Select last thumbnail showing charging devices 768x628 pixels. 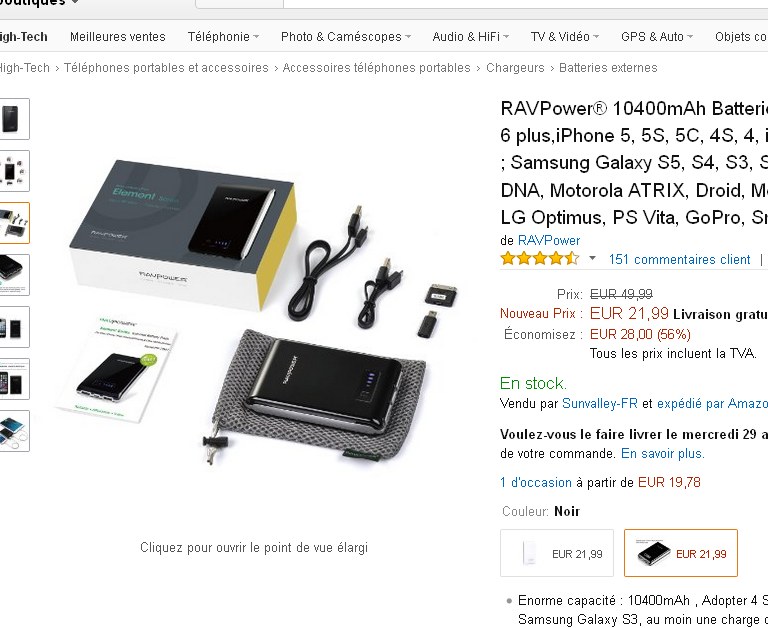coord(14,431)
